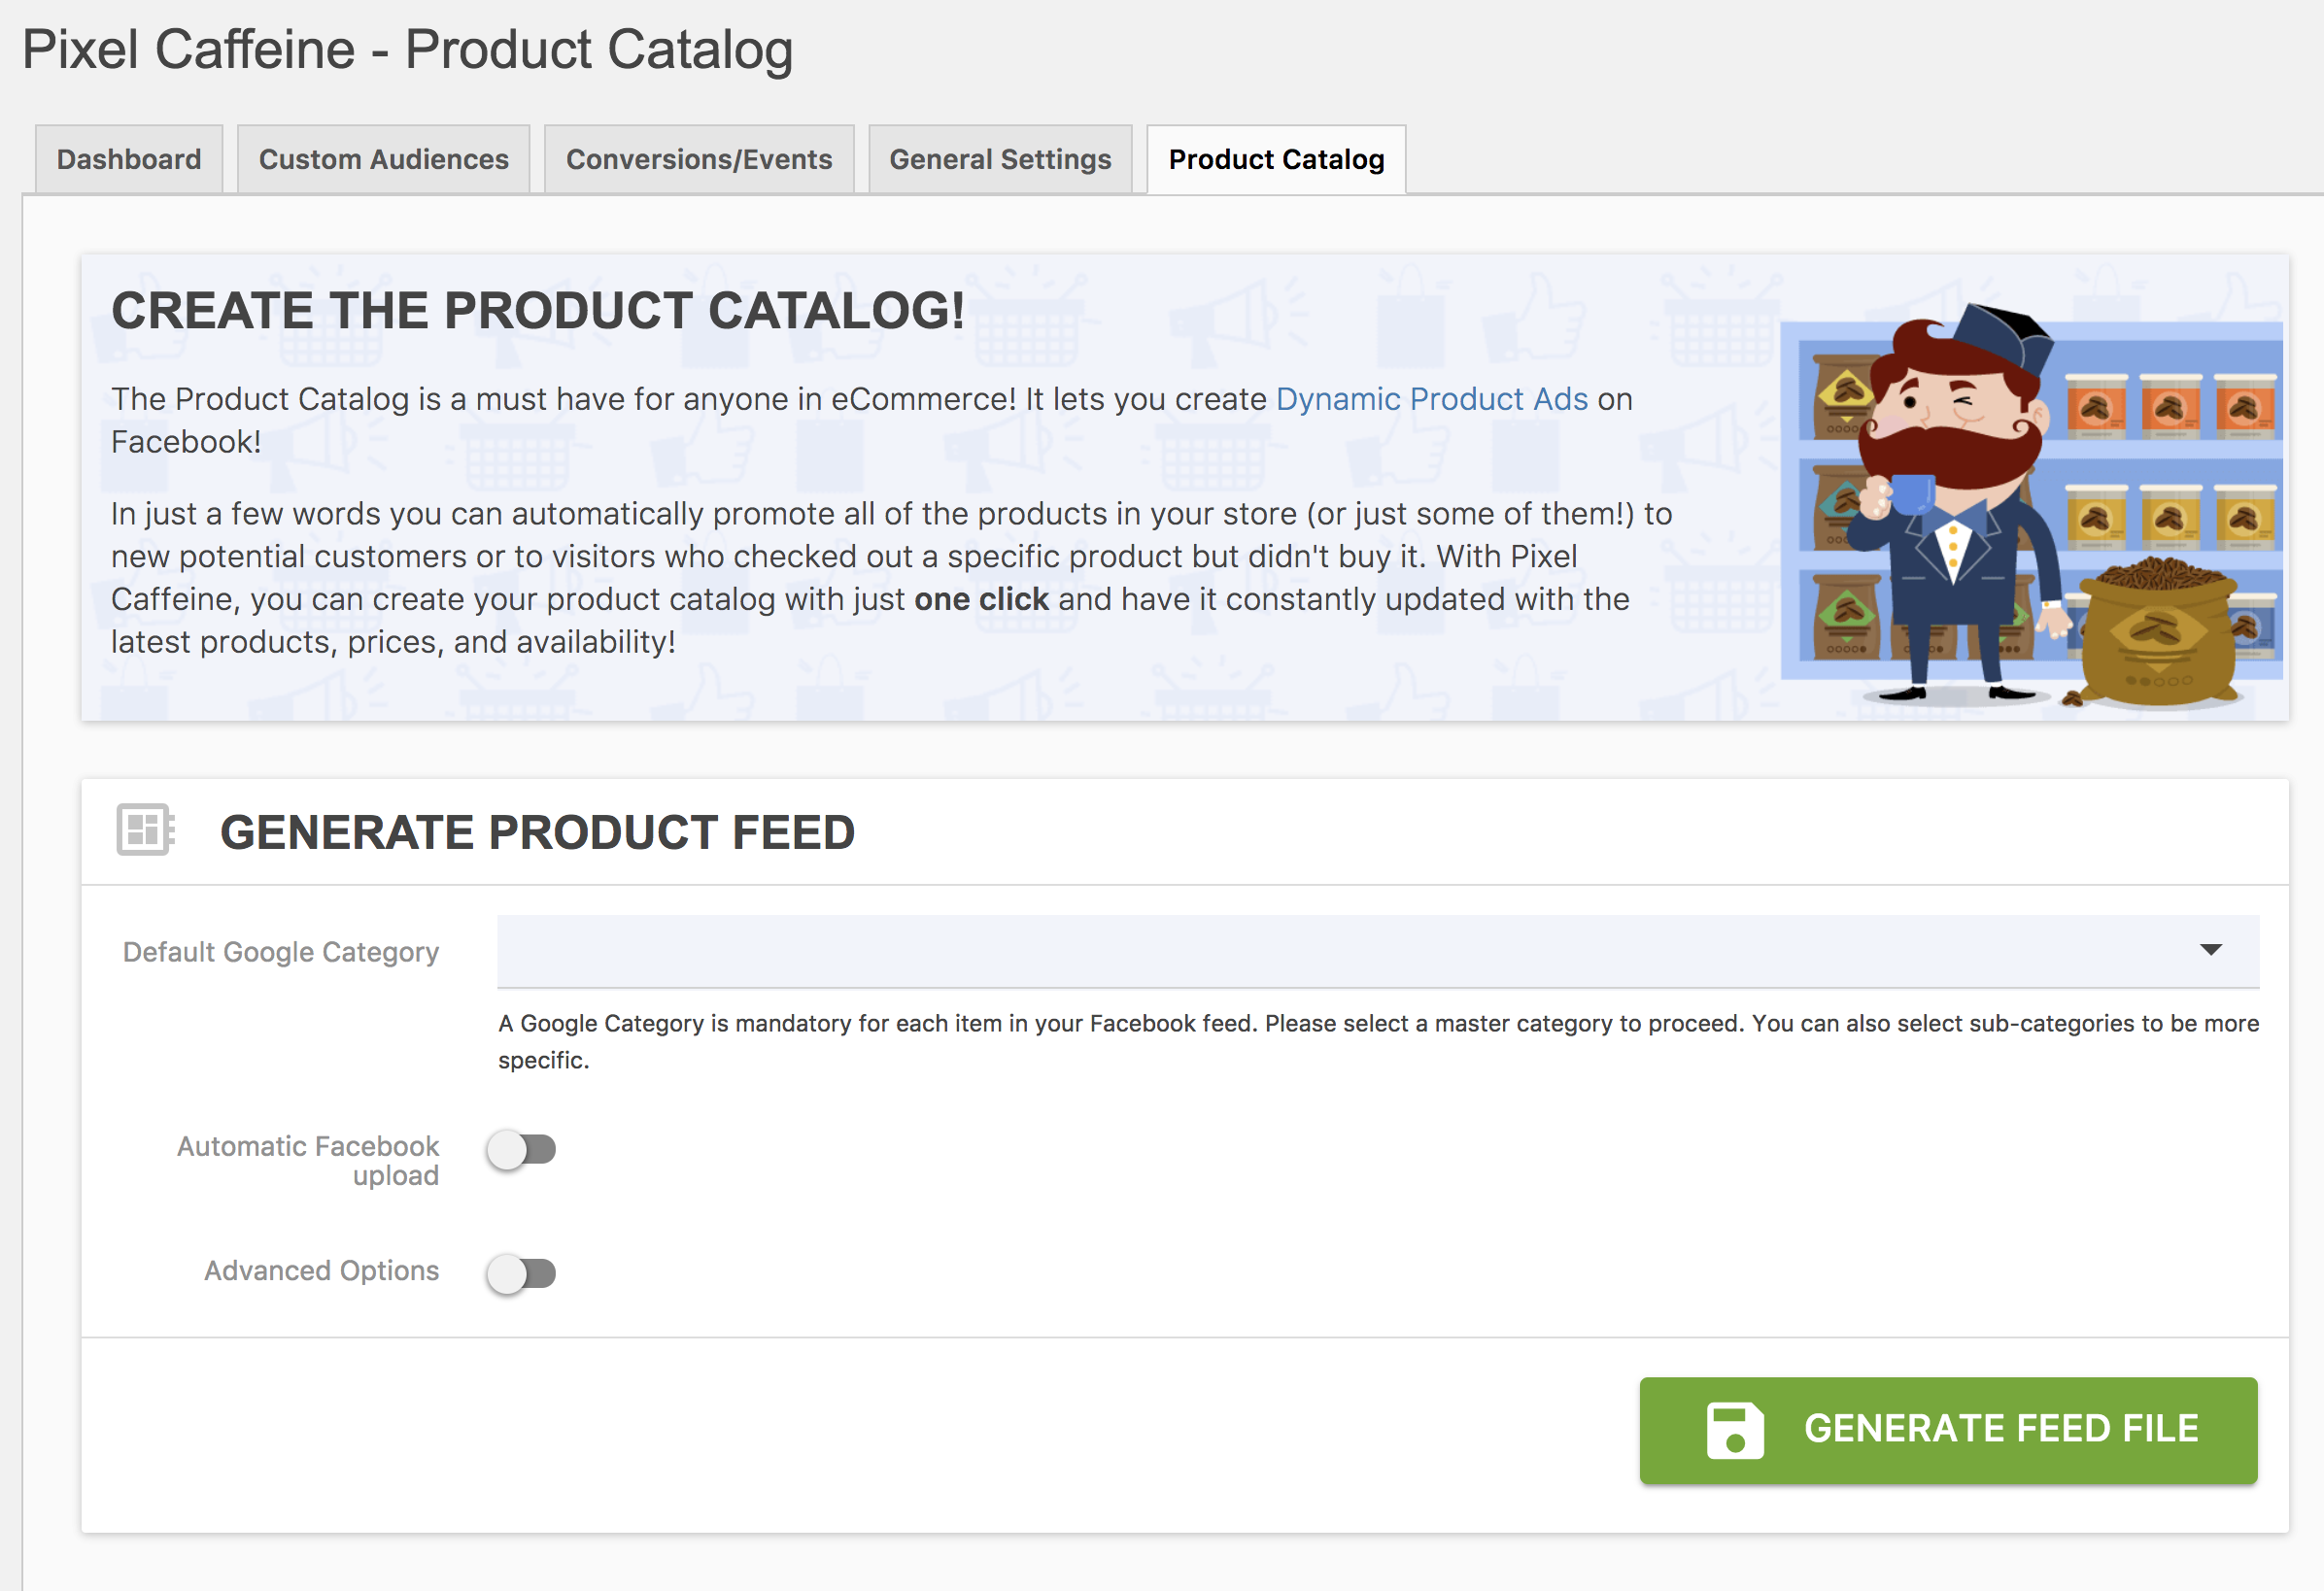Select the Product Catalog tab

coord(1276,160)
